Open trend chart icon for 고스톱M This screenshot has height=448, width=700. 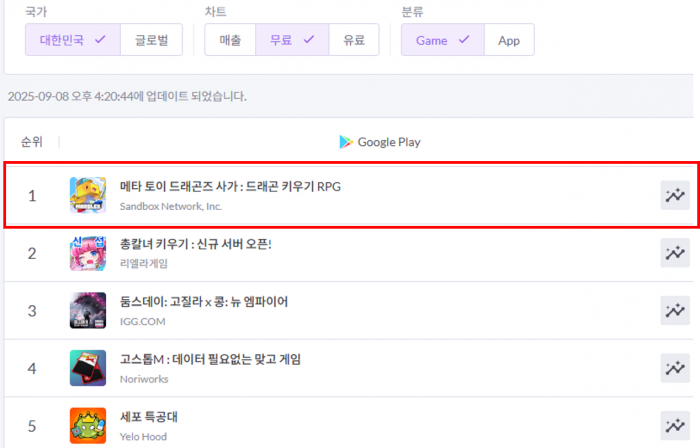click(x=675, y=368)
